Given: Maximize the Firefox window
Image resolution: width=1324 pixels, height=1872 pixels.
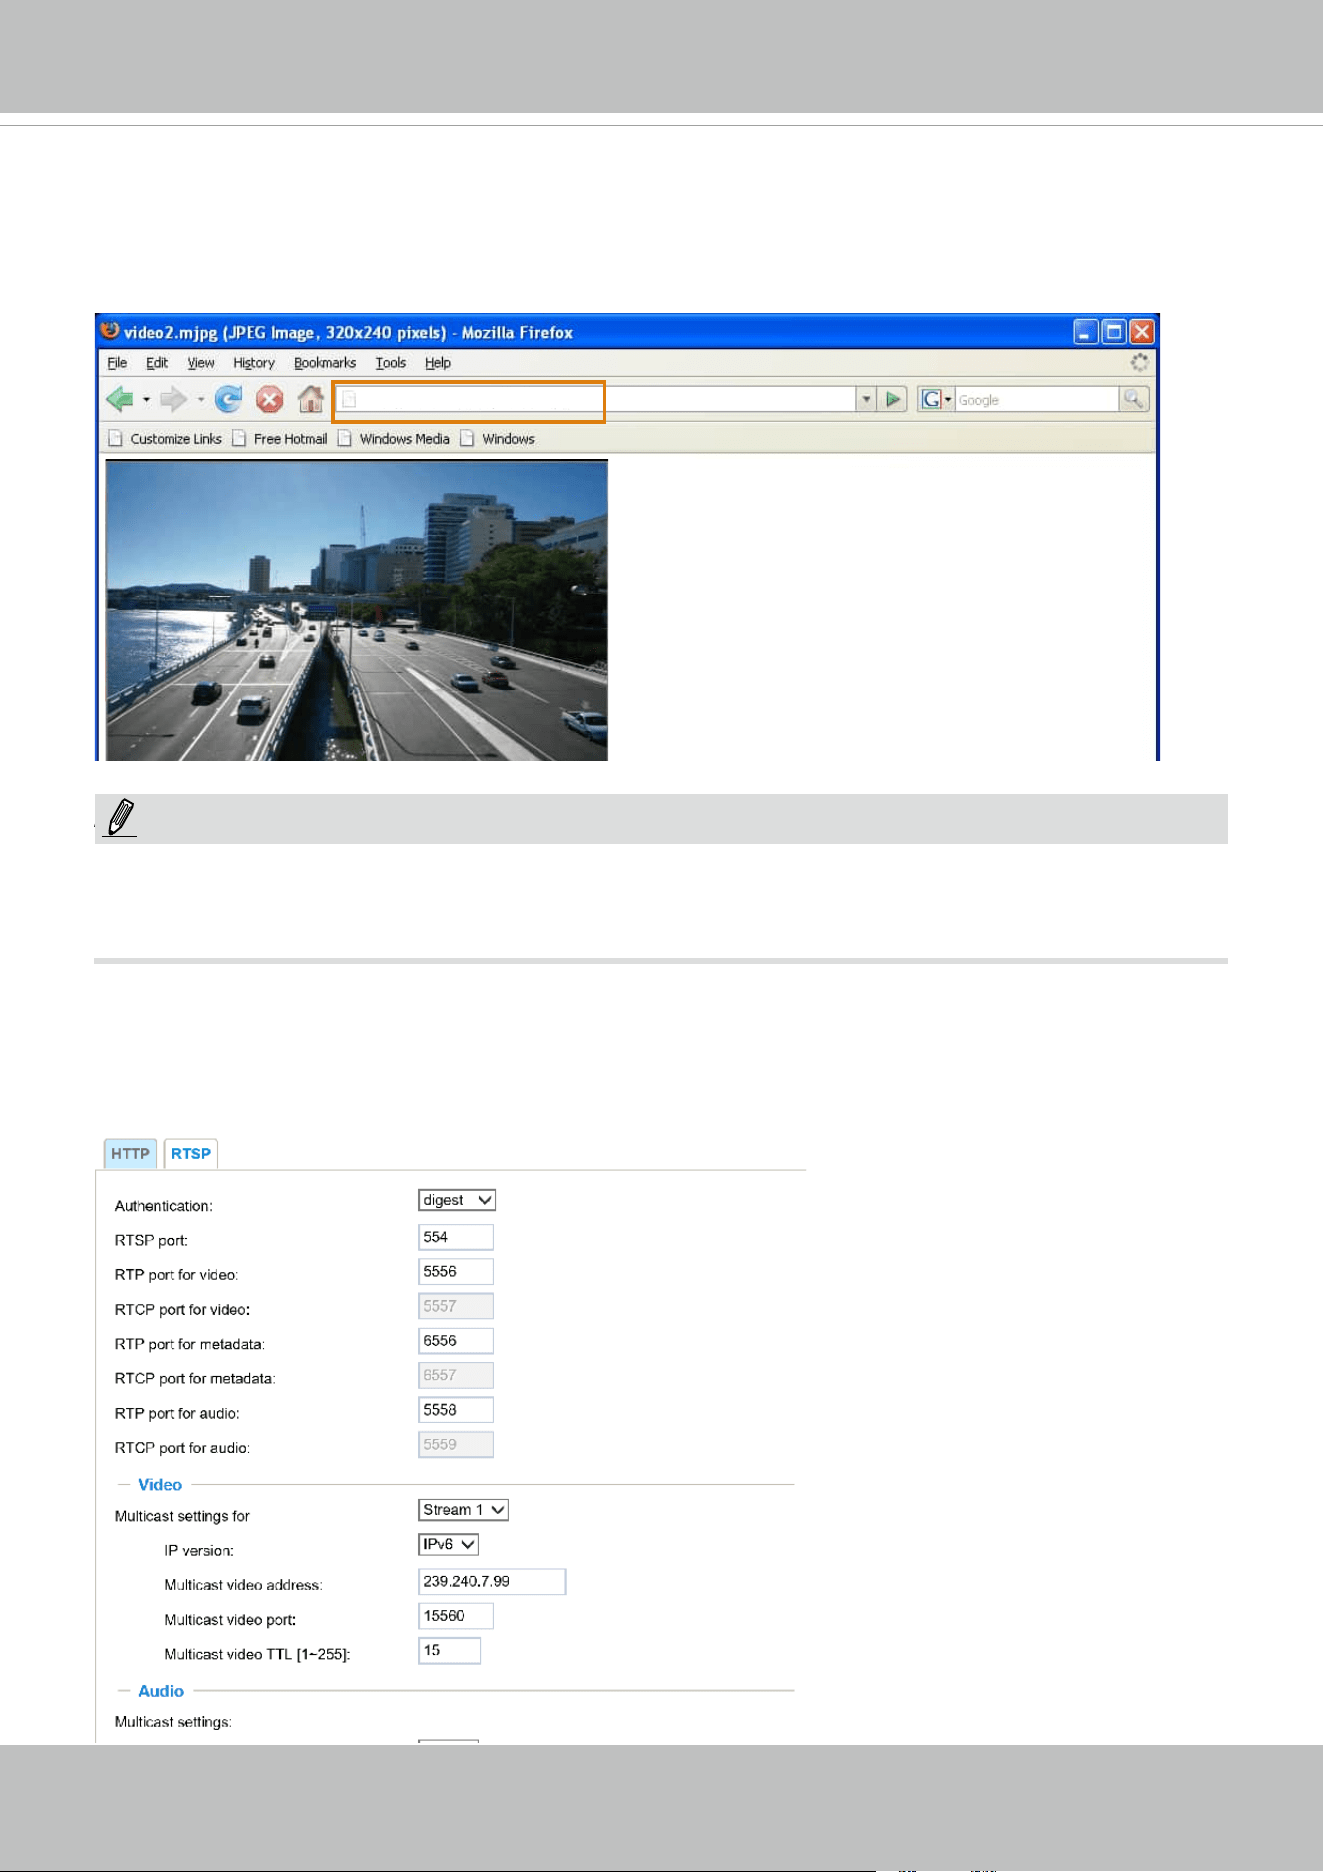Looking at the screenshot, I should 1114,332.
